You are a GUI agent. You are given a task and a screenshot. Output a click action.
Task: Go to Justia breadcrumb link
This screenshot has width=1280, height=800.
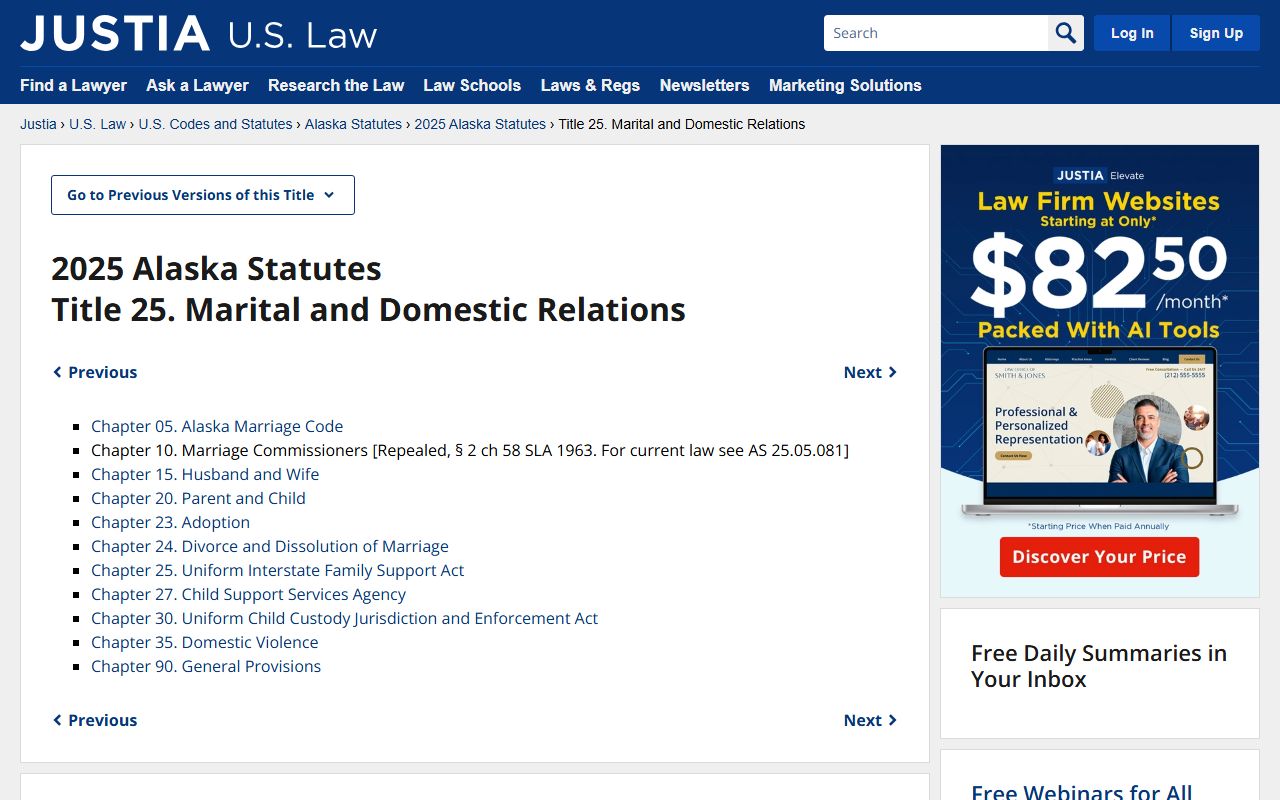pos(38,124)
